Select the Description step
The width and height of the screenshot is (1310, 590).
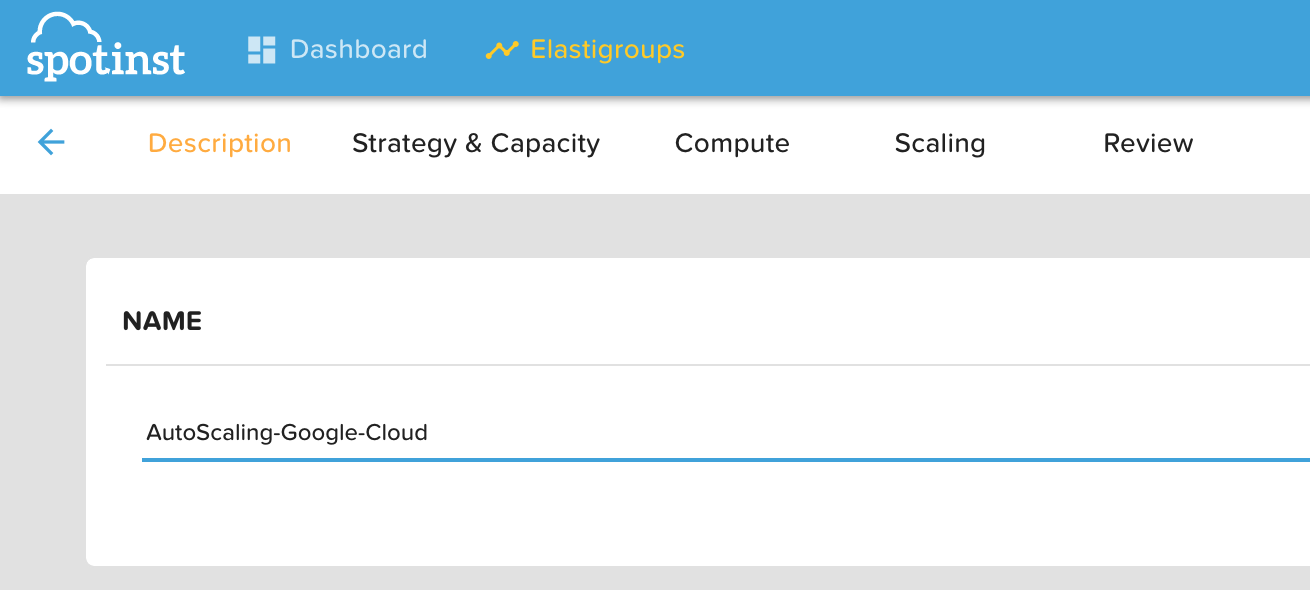pos(219,143)
